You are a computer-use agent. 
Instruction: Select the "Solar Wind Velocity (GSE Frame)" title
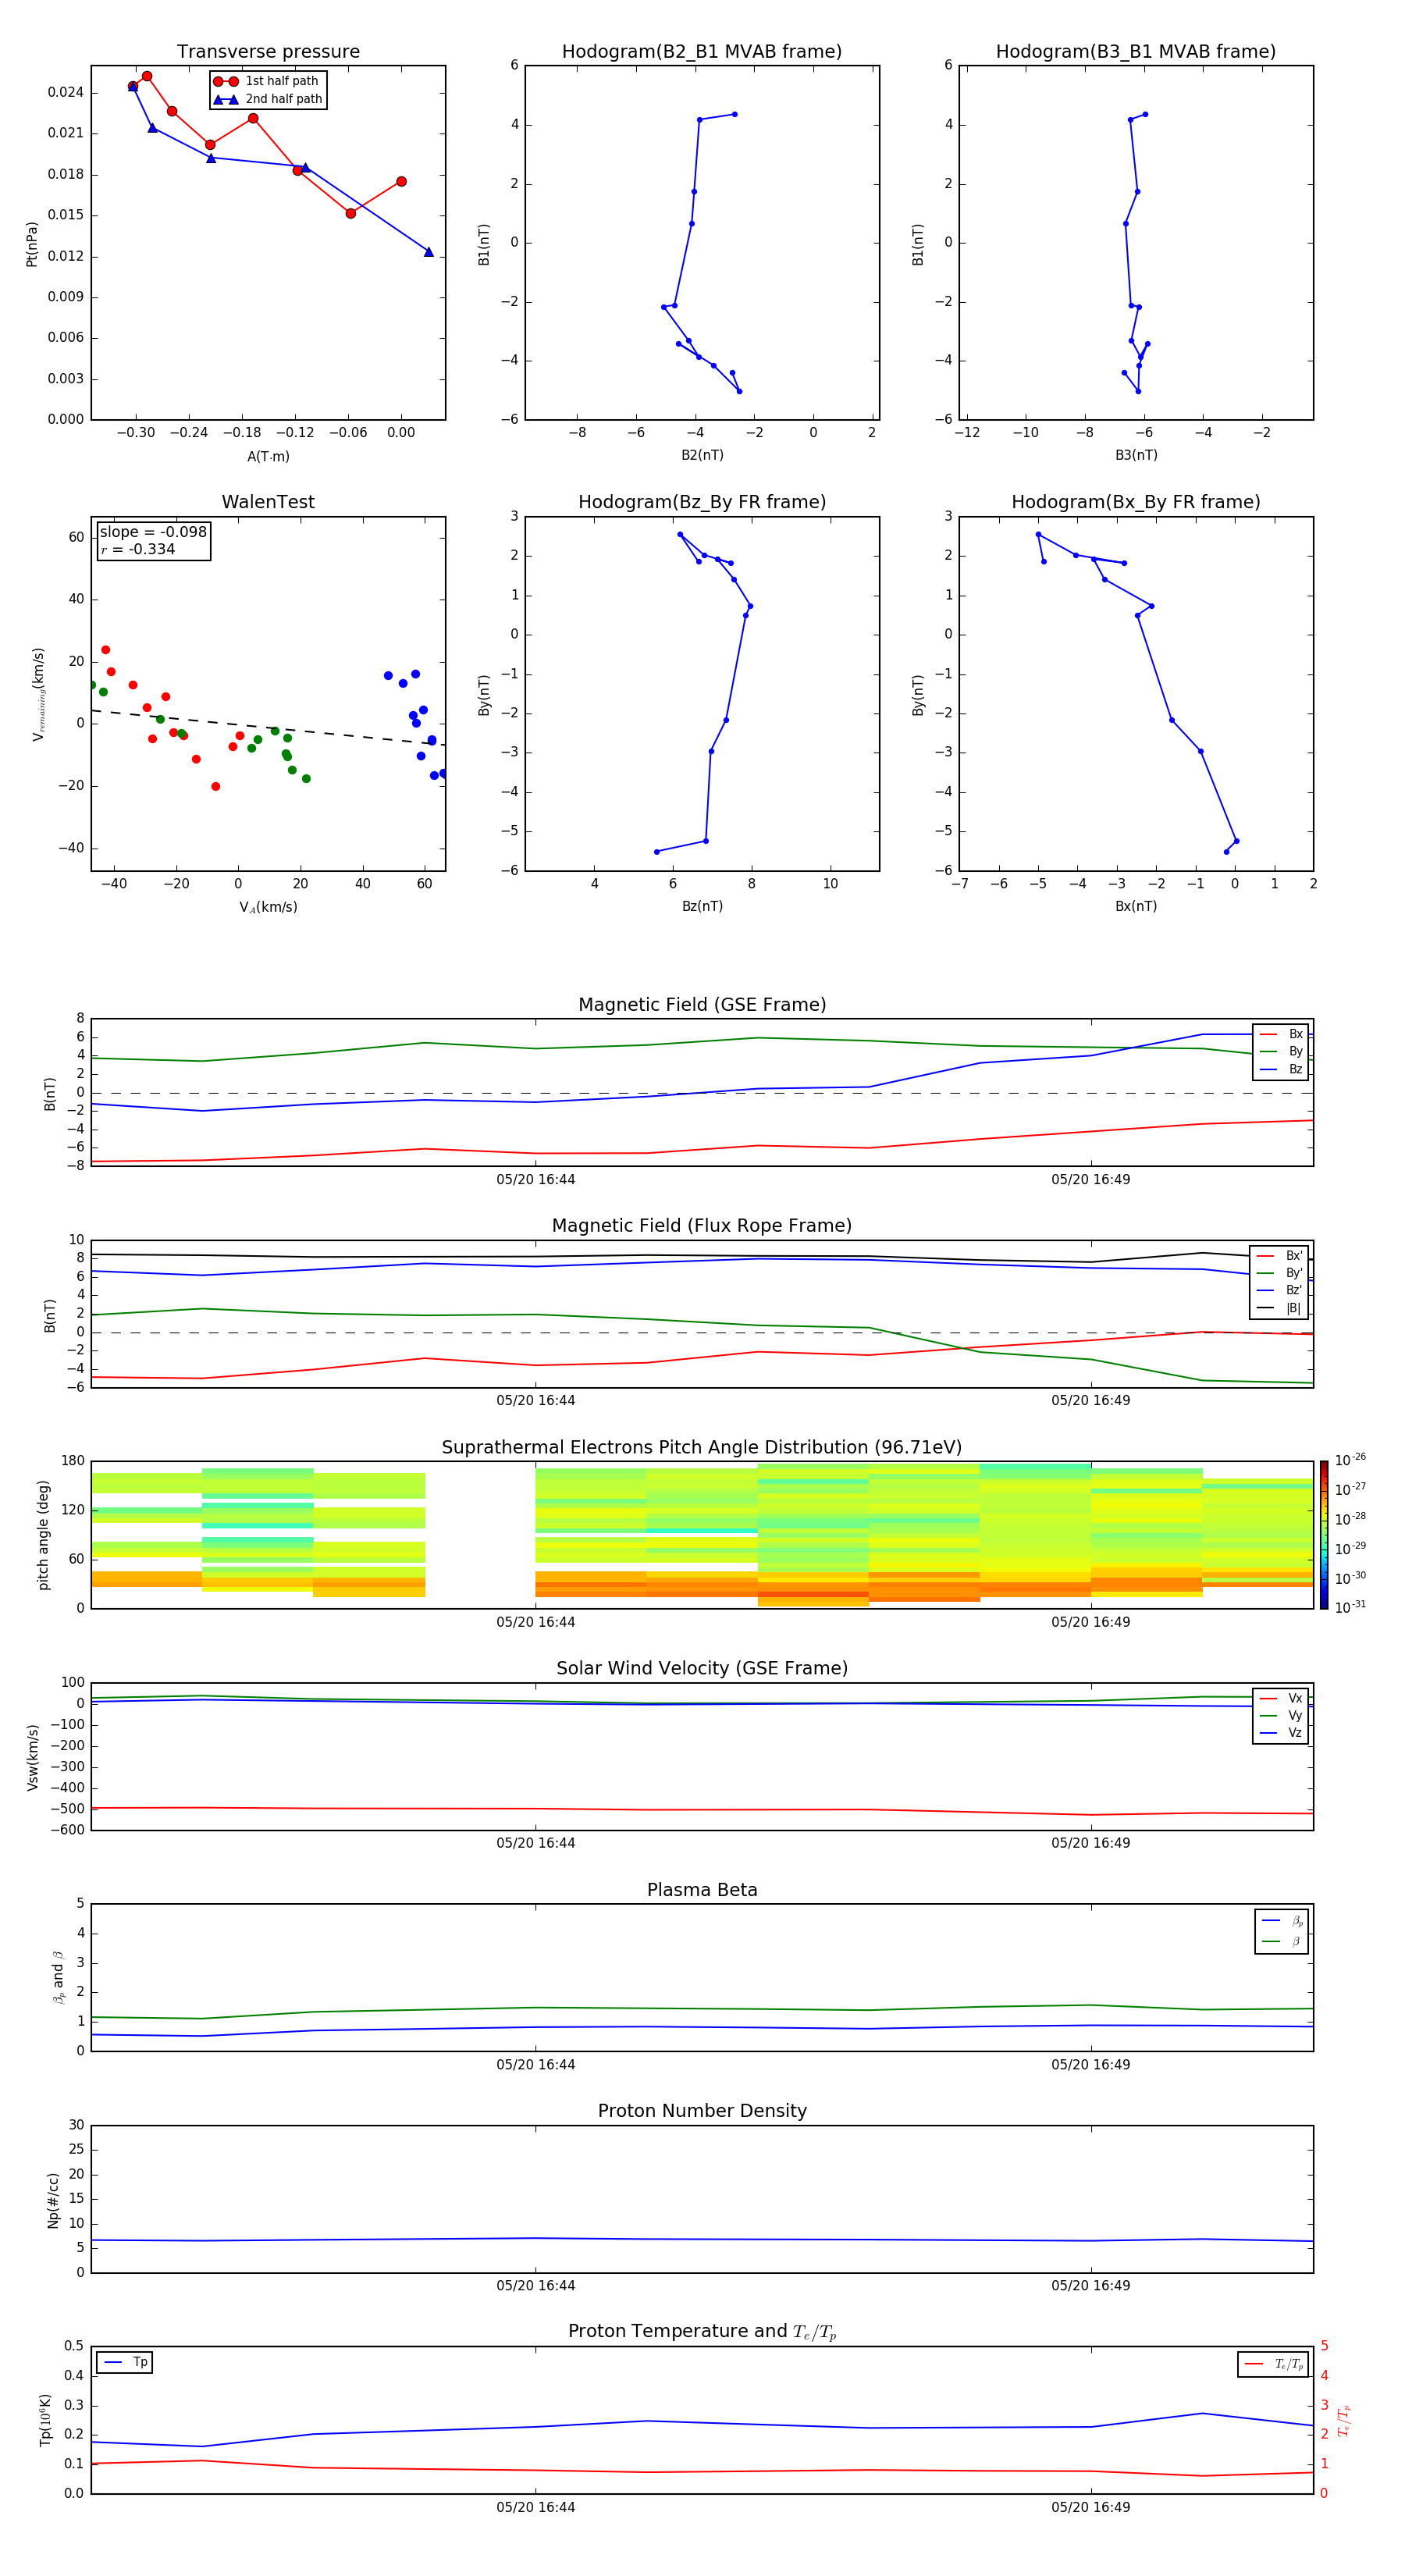[x=702, y=1668]
